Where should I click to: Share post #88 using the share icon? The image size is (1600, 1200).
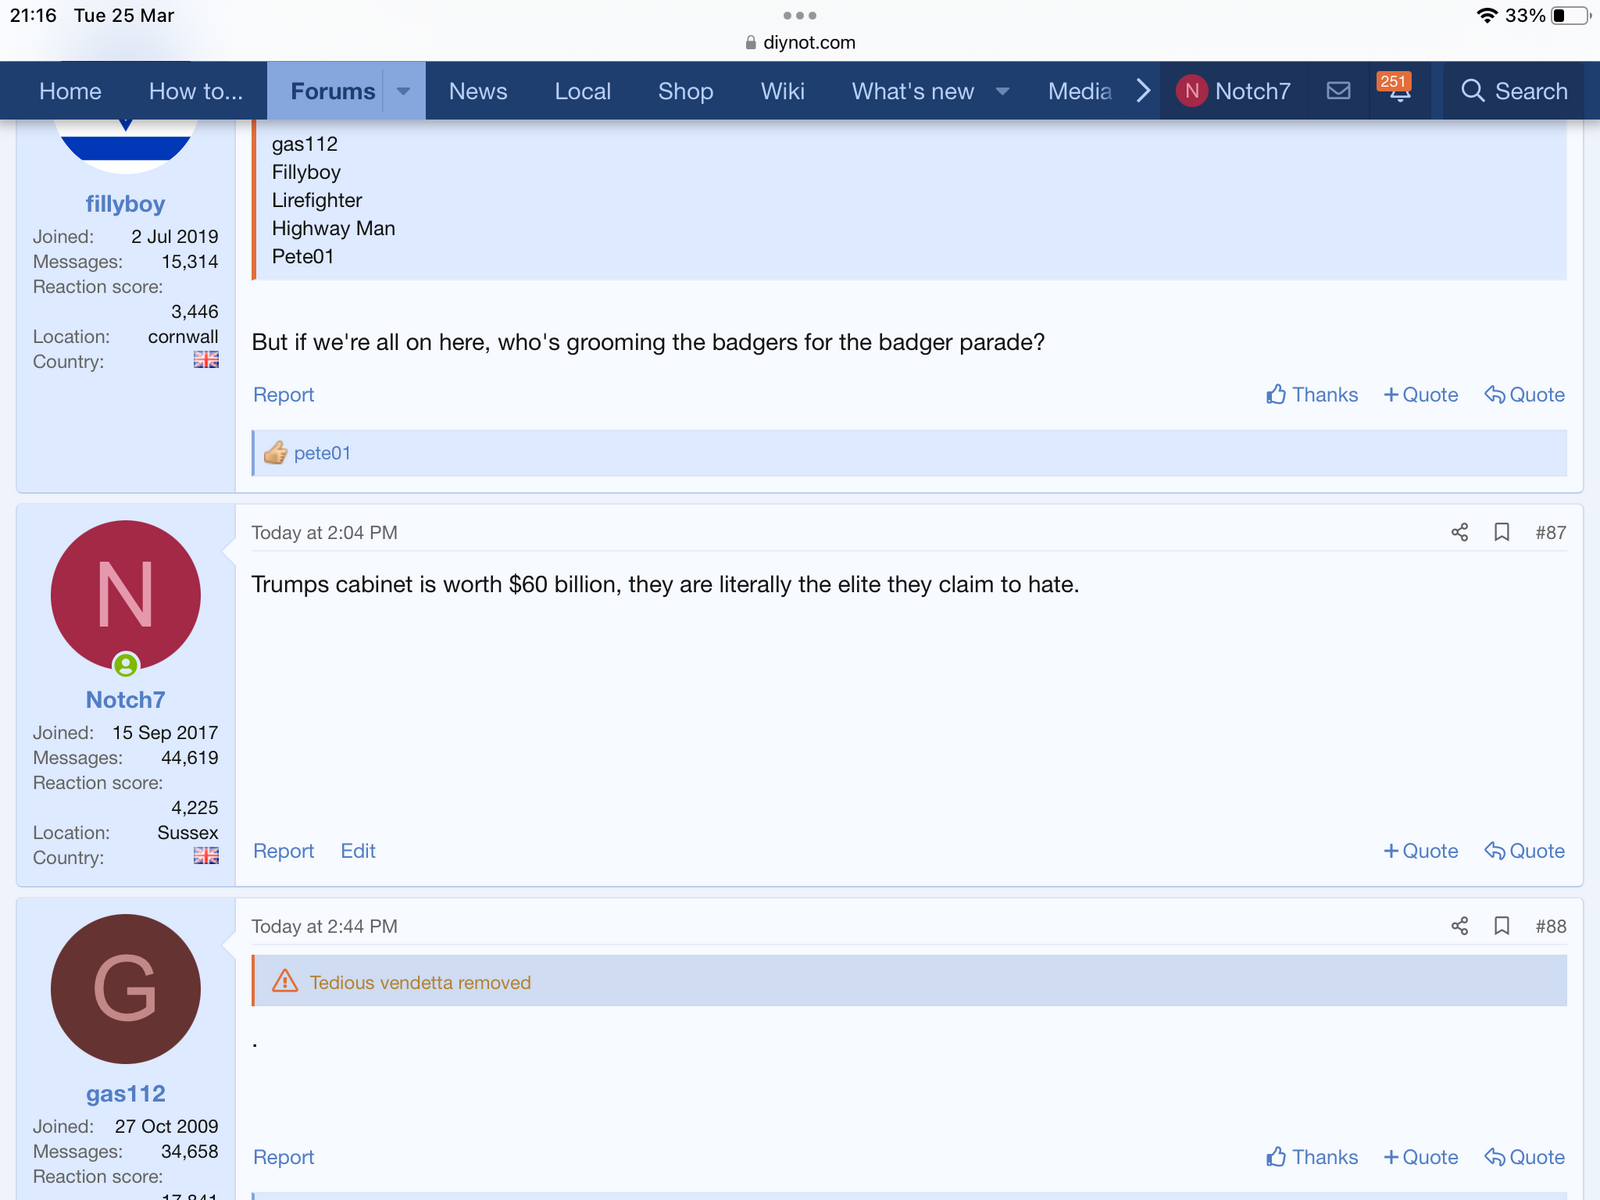coord(1459,926)
